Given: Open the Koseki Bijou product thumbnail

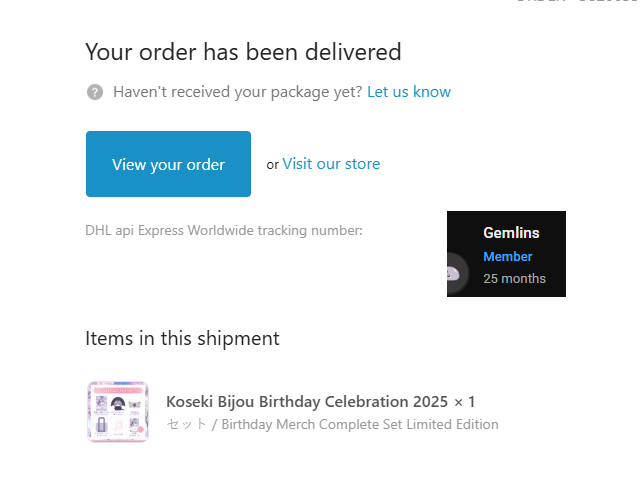Looking at the screenshot, I should click(118, 411).
